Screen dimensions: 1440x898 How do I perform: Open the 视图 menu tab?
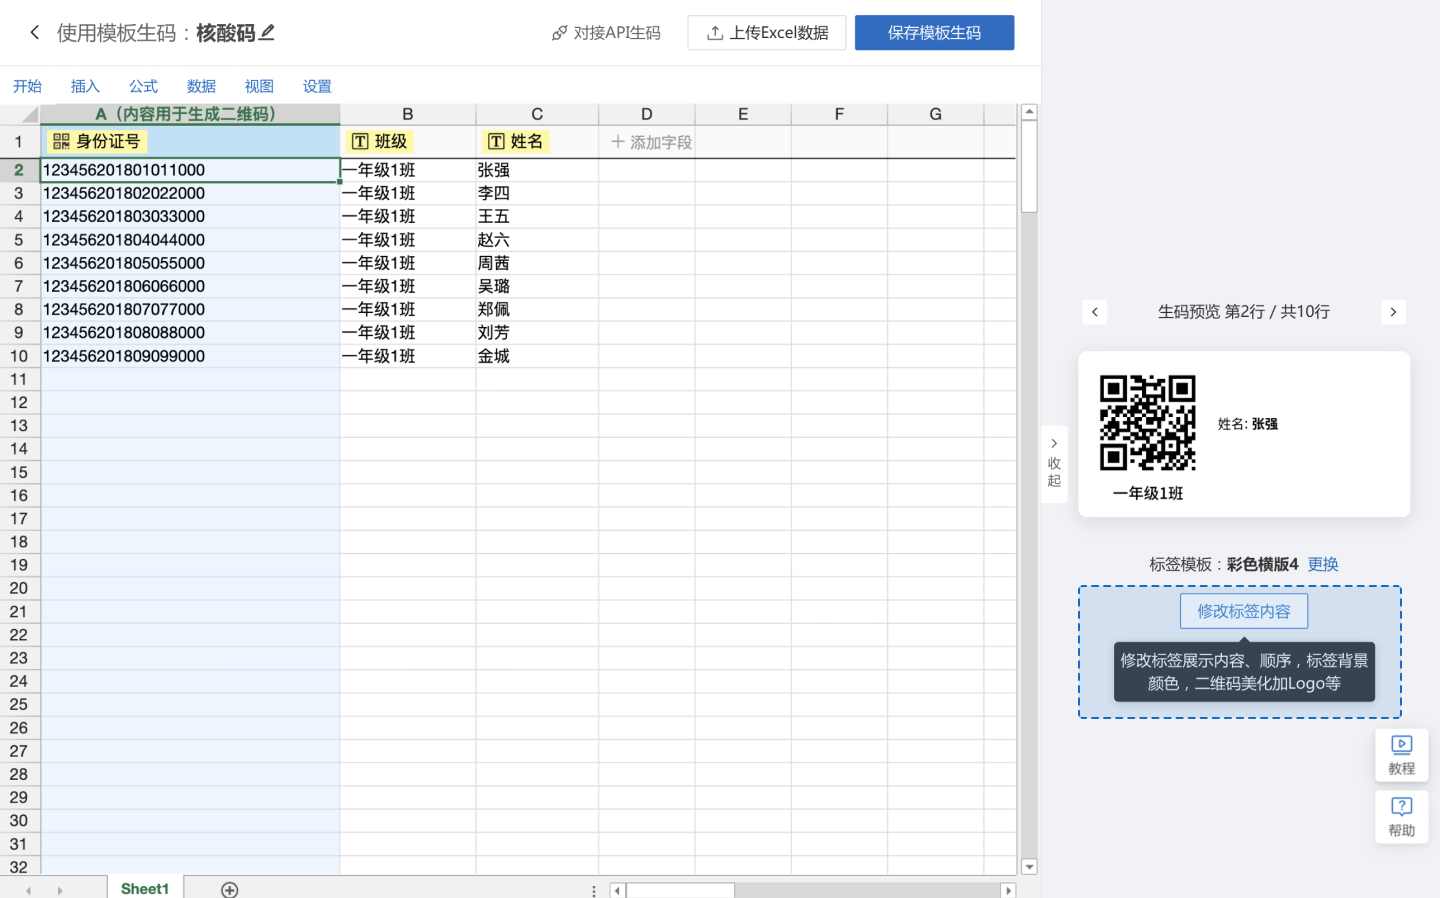tap(259, 86)
